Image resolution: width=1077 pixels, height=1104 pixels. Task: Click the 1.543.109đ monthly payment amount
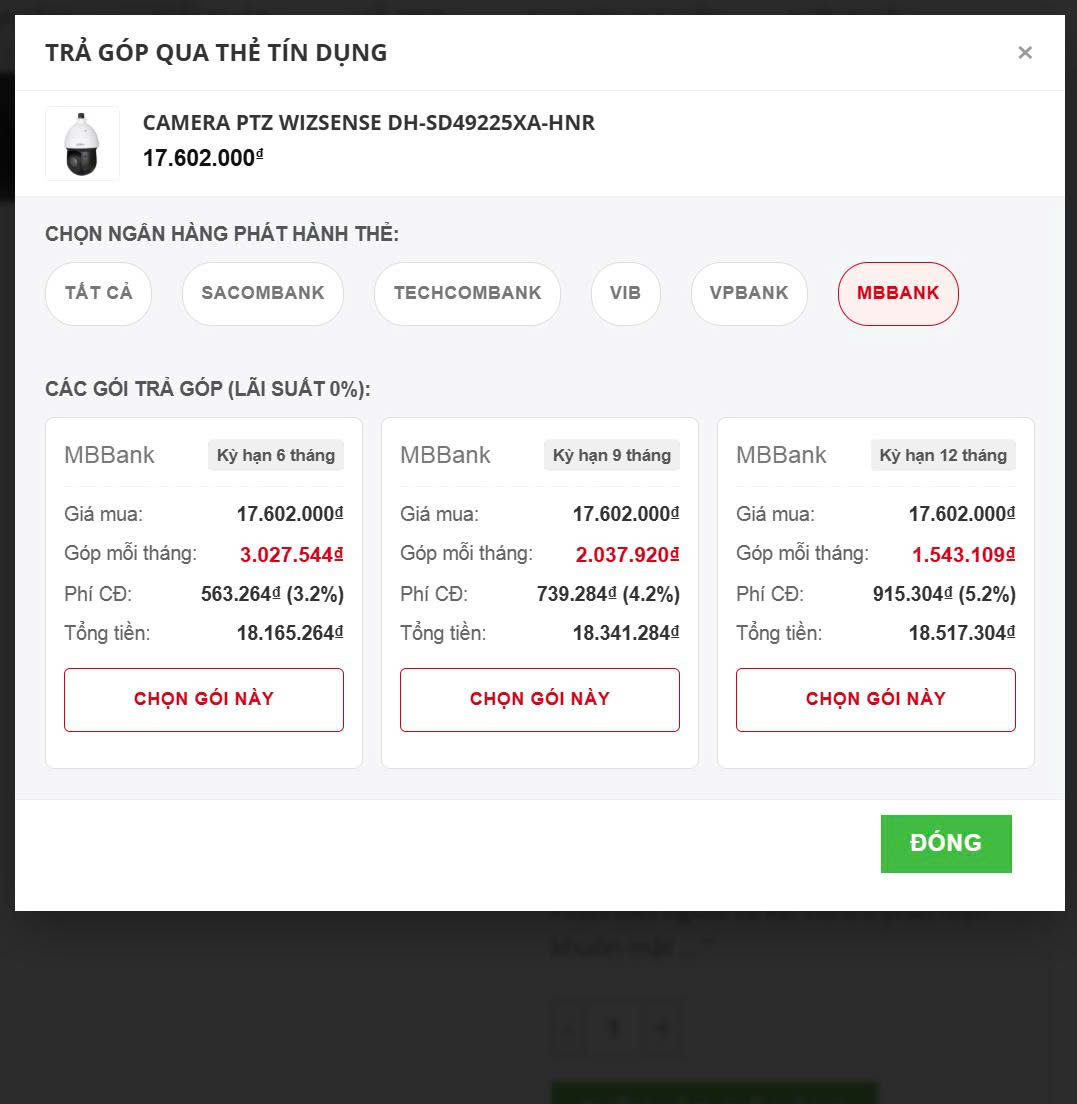click(963, 554)
